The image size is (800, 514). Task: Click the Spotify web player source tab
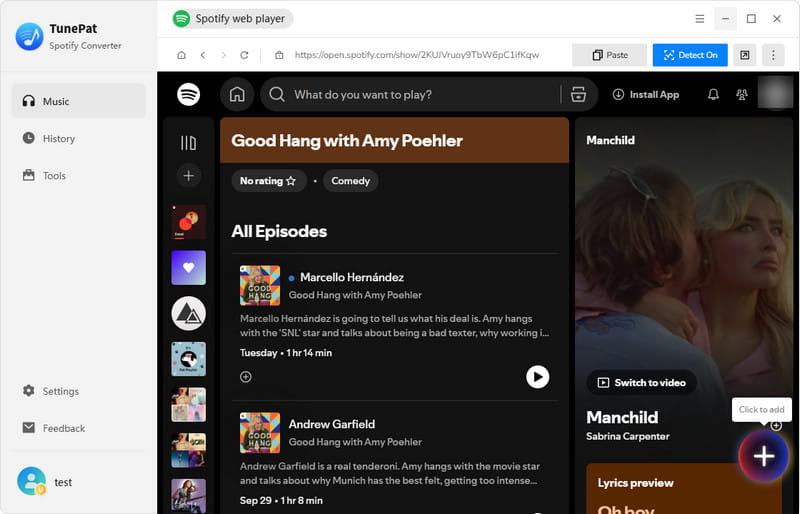pyautogui.click(x=232, y=19)
